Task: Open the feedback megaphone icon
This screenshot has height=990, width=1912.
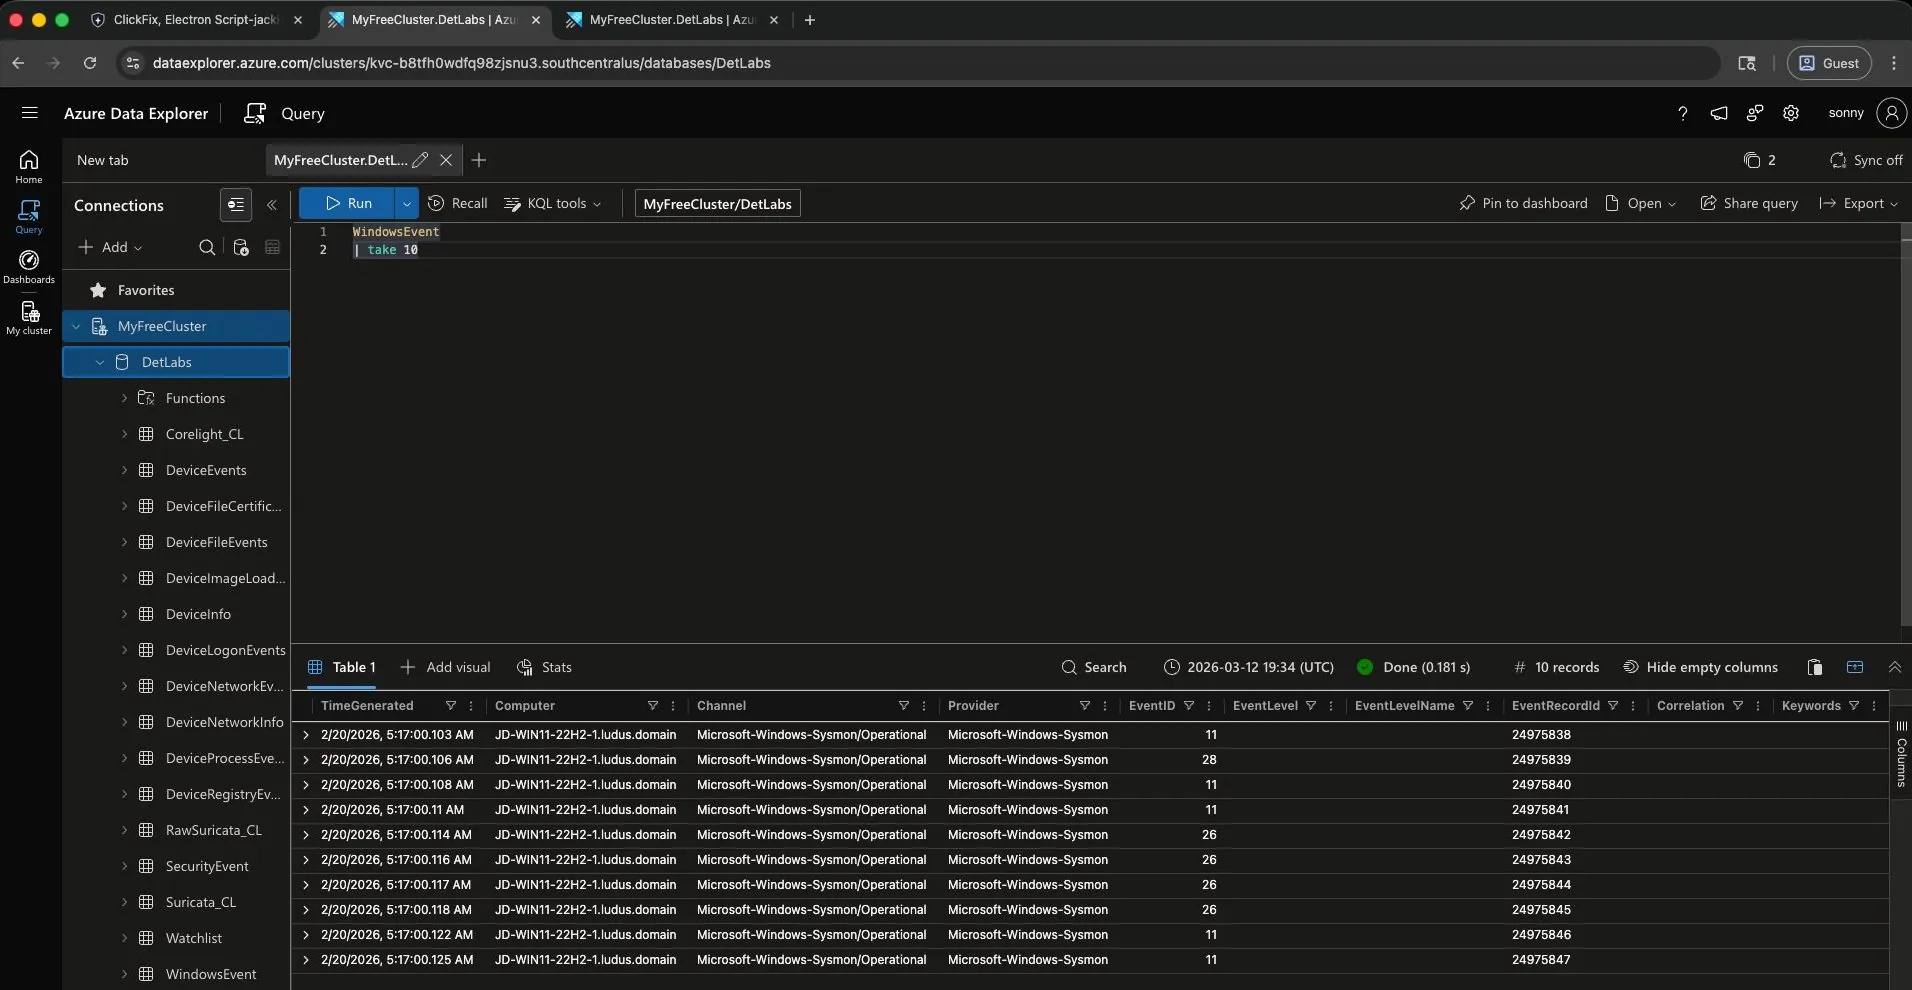Action: click(x=1719, y=113)
